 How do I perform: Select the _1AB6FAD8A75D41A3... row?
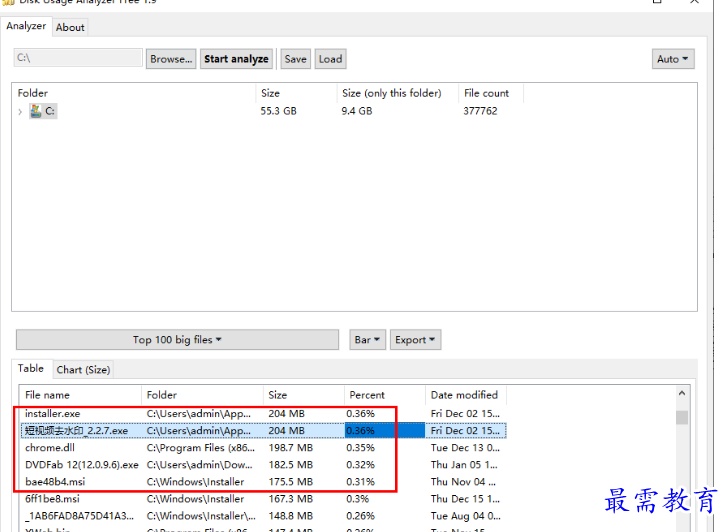pos(263,516)
